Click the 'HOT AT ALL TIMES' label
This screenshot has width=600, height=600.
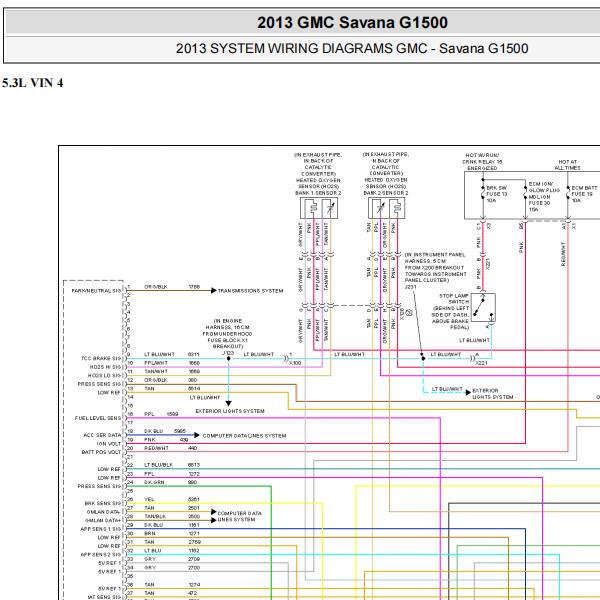pos(567,165)
